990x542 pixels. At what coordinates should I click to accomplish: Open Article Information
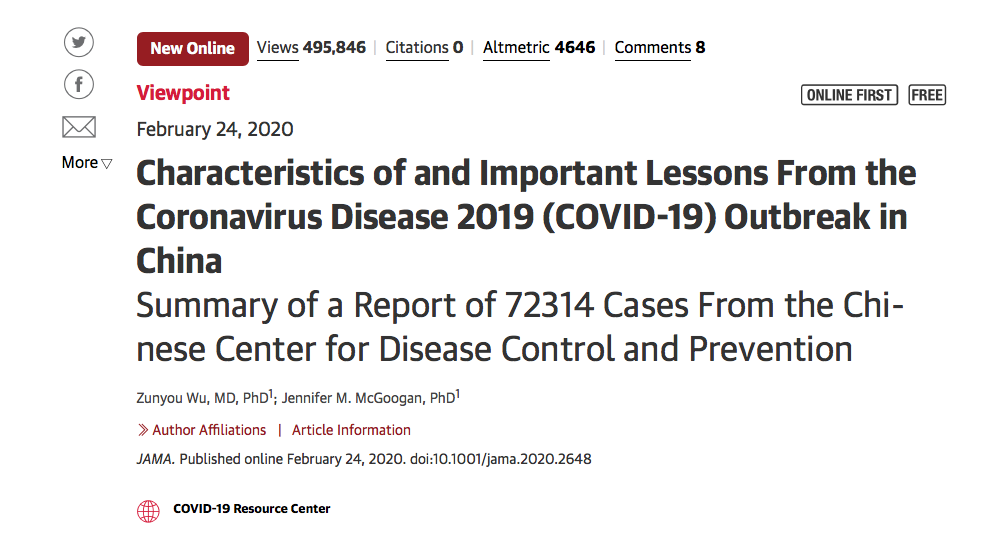pyautogui.click(x=351, y=430)
